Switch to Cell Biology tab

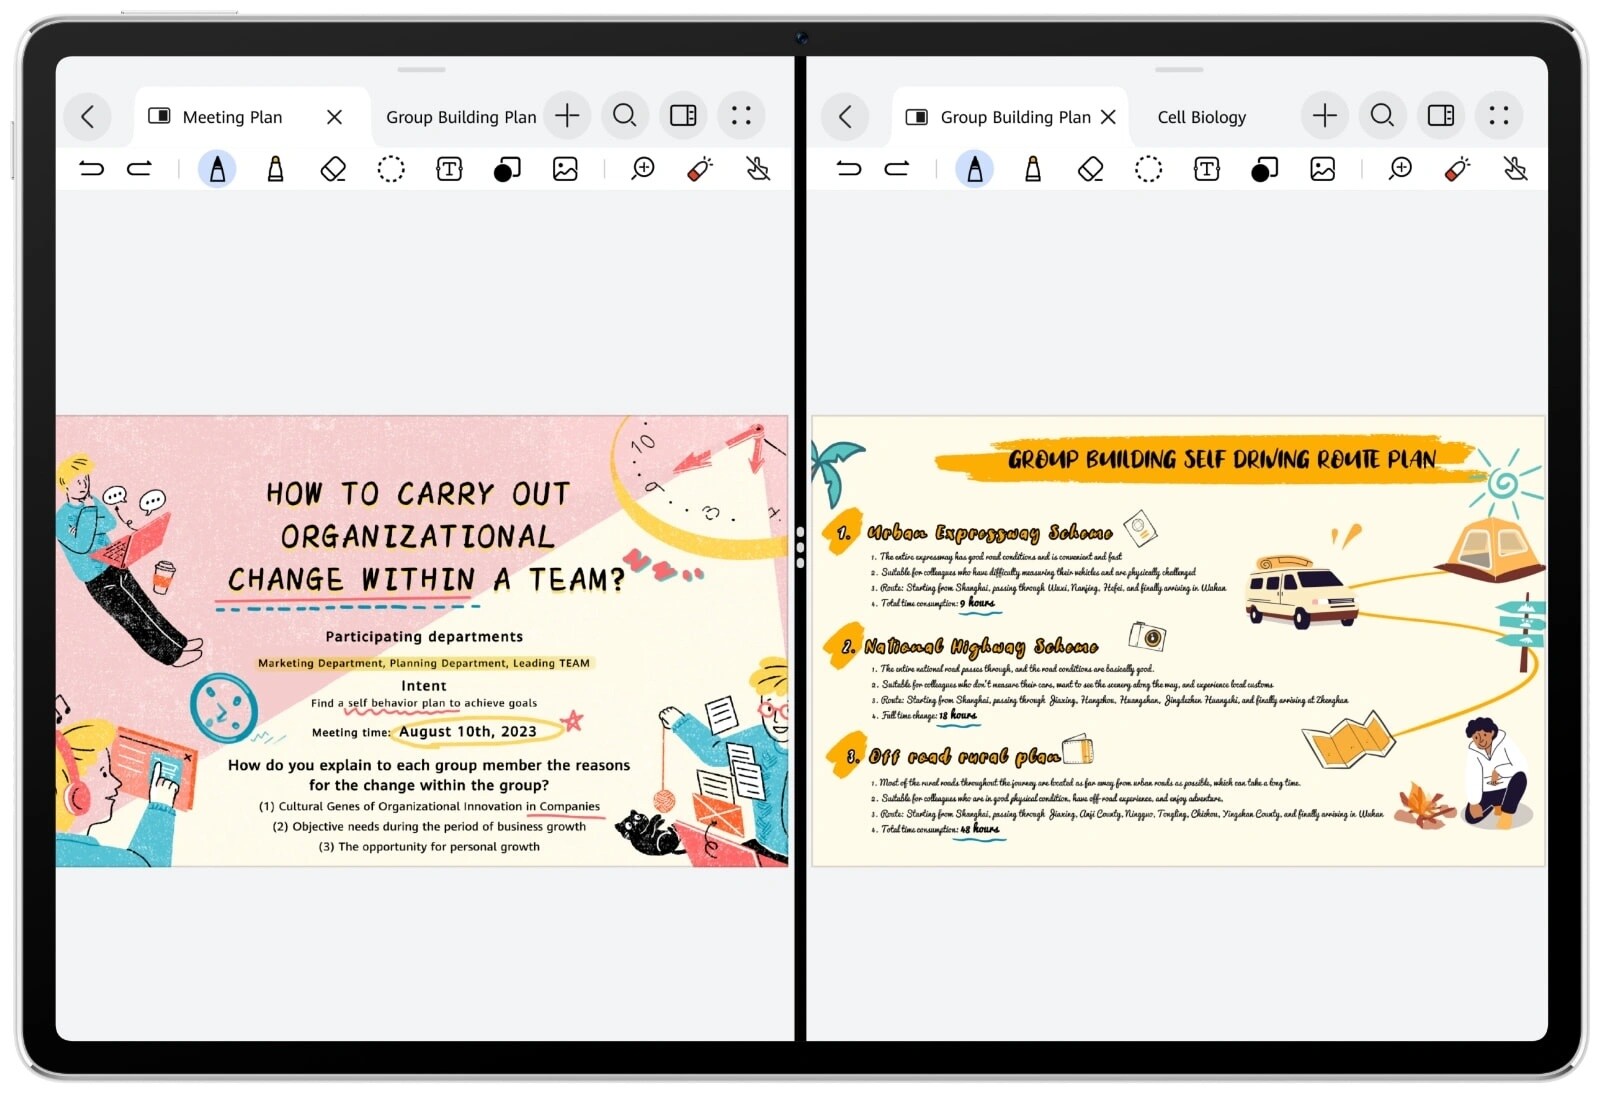[x=1201, y=117]
